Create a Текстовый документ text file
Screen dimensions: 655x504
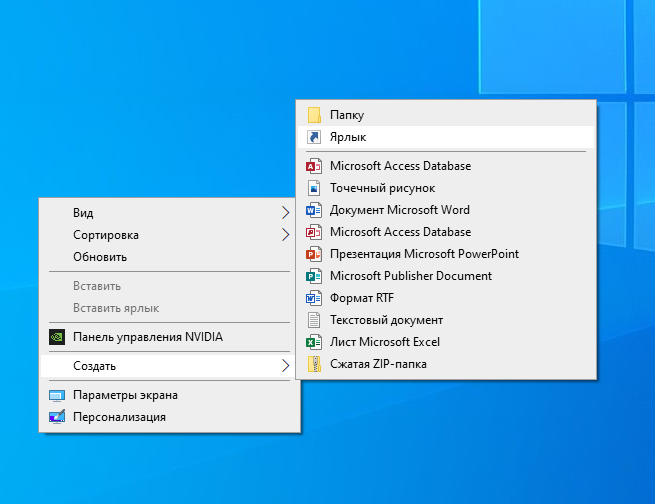coord(446,320)
